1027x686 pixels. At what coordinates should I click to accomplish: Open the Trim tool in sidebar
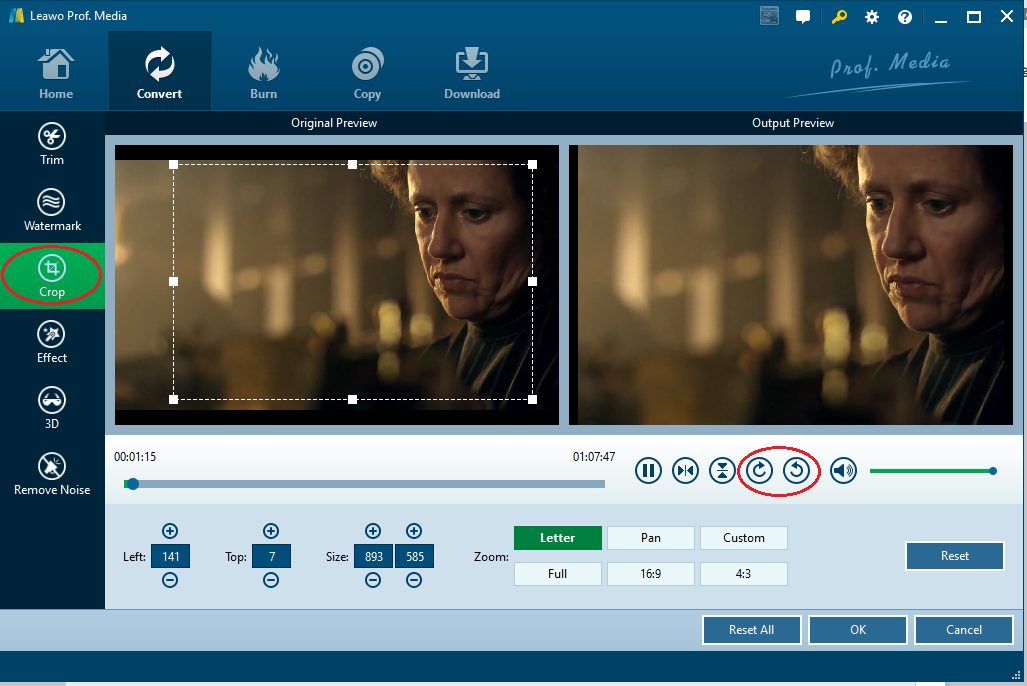coord(52,144)
